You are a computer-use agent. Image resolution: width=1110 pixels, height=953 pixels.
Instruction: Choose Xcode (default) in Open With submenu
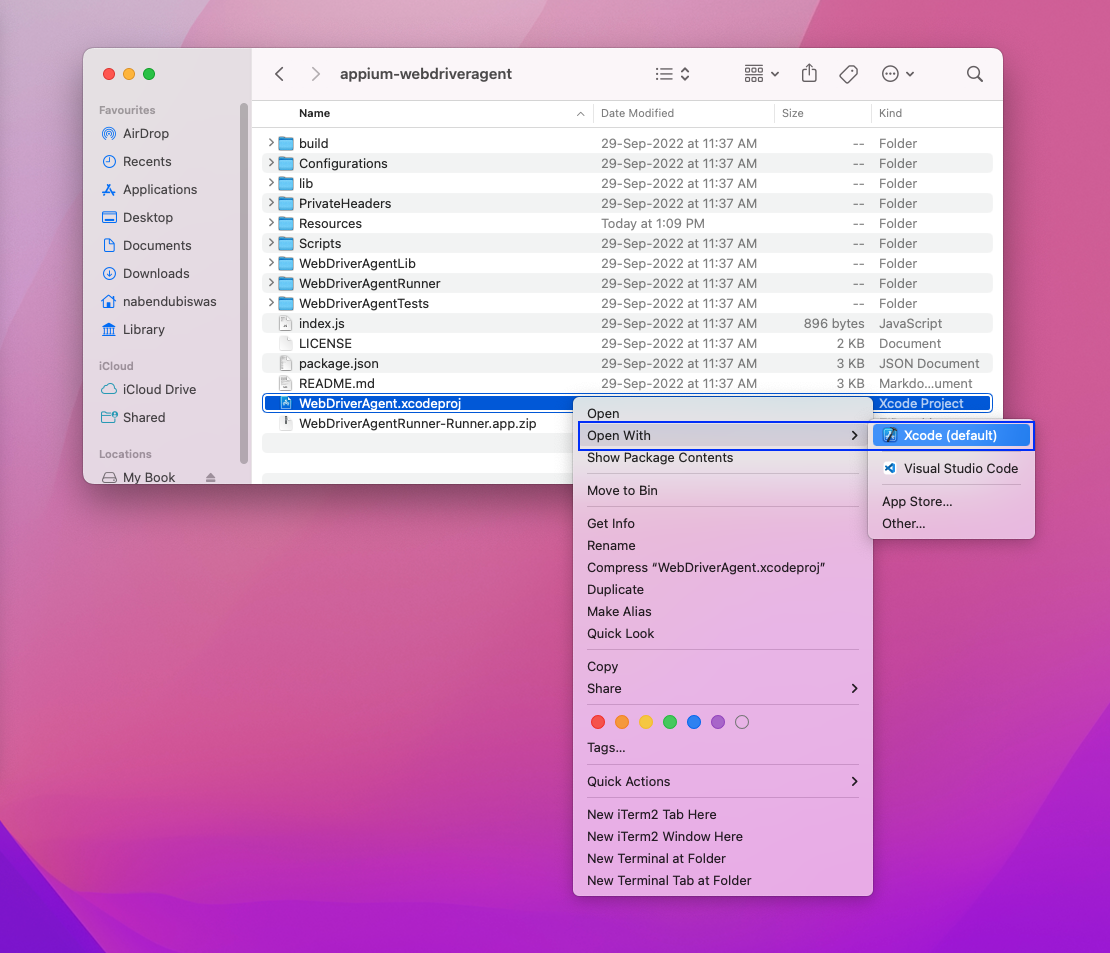951,435
